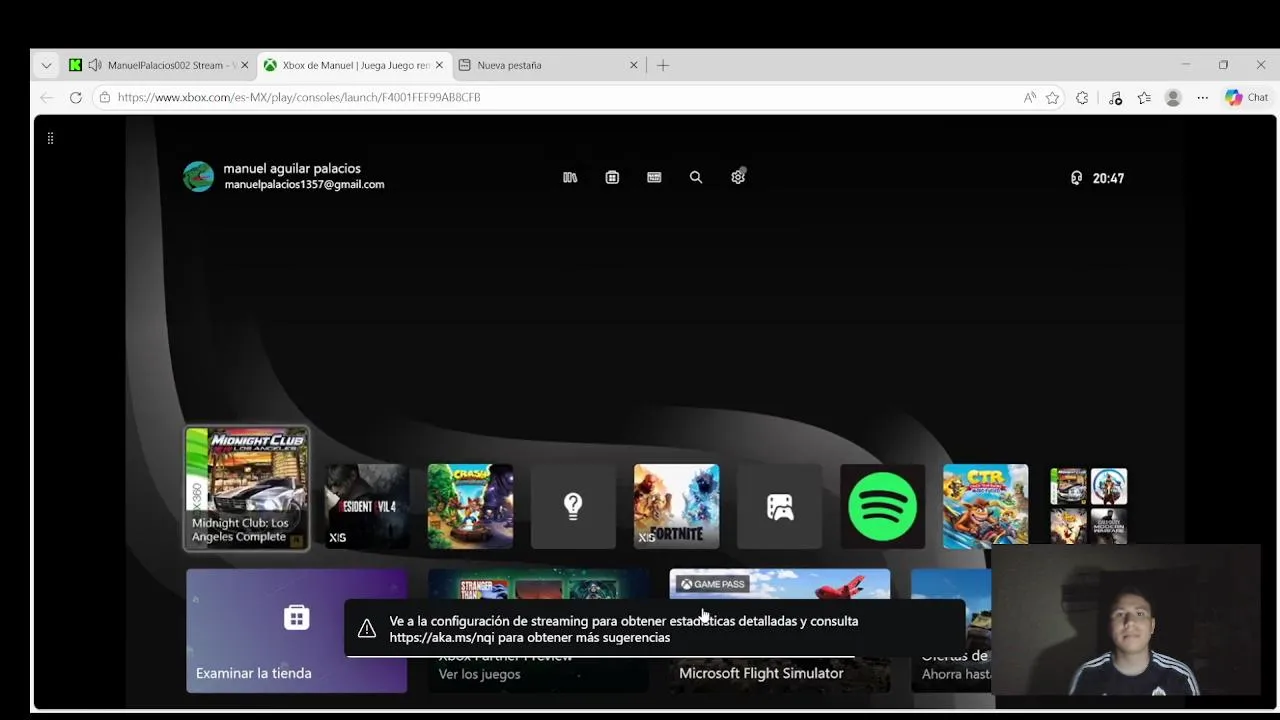Open Examinar la tienda card
Viewport: 1280px width, 720px height.
(296, 631)
